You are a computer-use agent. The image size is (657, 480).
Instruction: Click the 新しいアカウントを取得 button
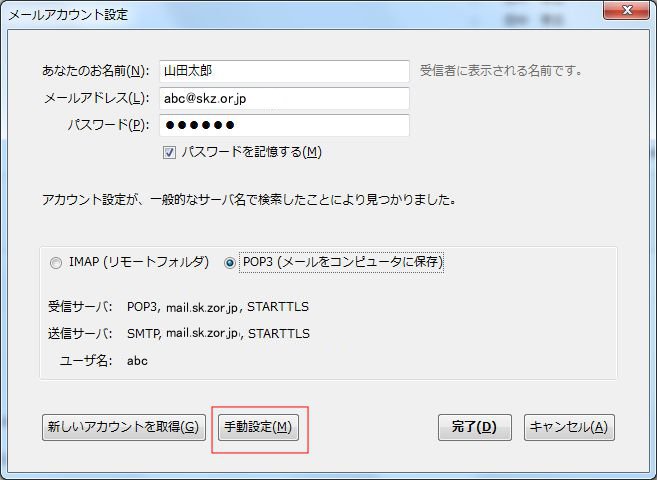coord(124,427)
